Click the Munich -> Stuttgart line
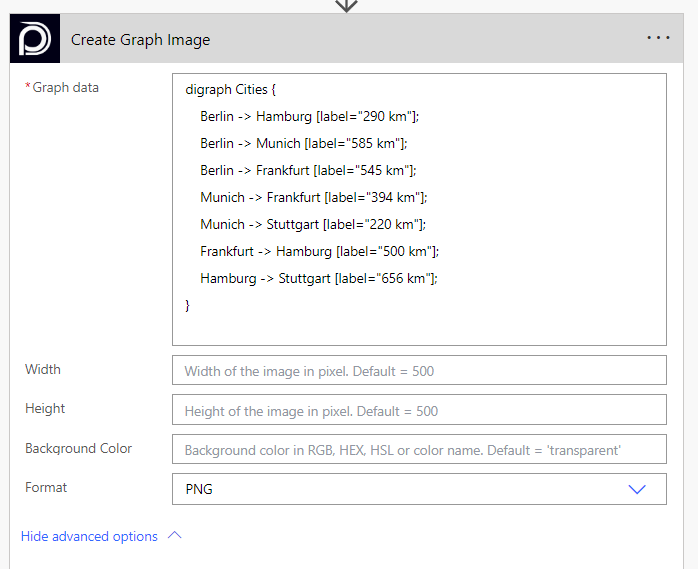This screenshot has width=698, height=569. tap(313, 224)
